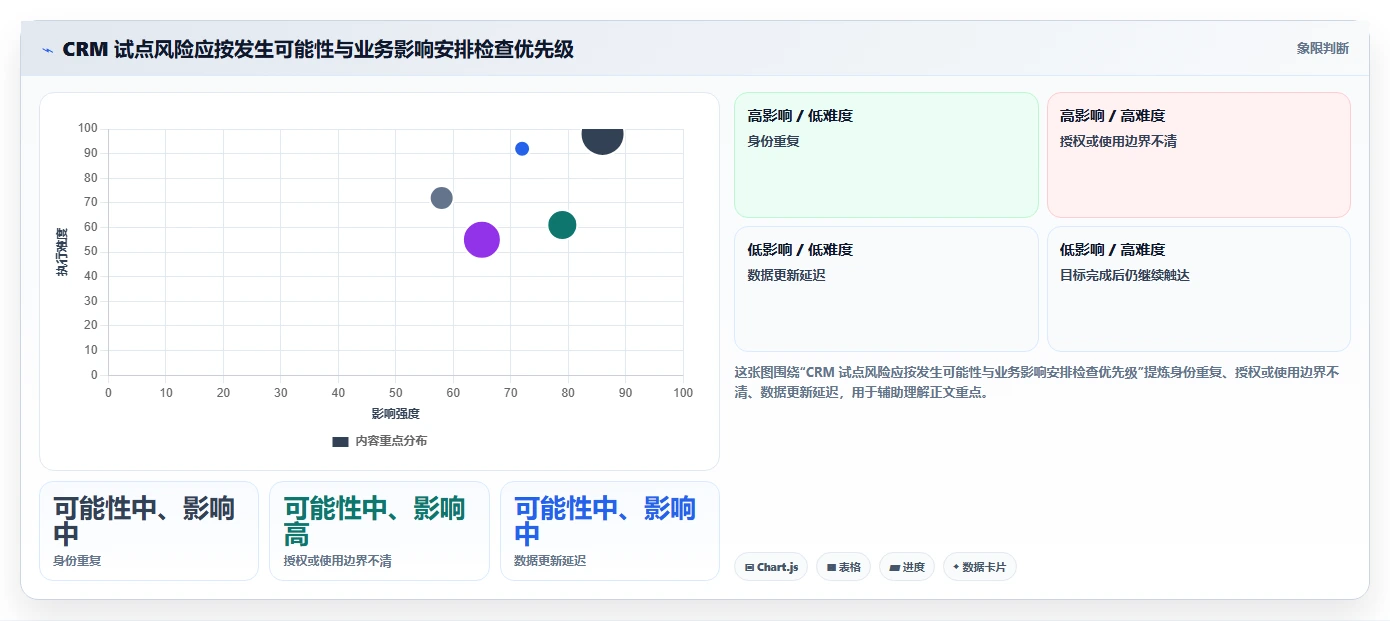This screenshot has width=1390, height=621.
Task: Click the 象限判断 label in the header
Action: pos(1322,48)
